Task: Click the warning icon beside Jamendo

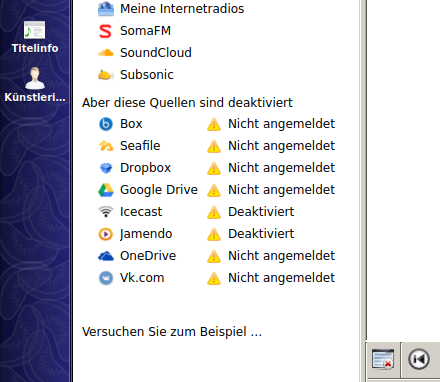Action: pos(214,234)
